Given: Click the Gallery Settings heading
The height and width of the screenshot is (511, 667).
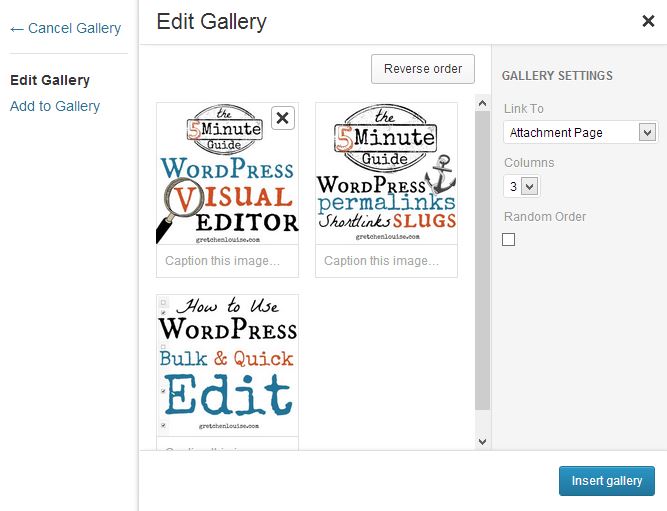Looking at the screenshot, I should click(x=557, y=76).
